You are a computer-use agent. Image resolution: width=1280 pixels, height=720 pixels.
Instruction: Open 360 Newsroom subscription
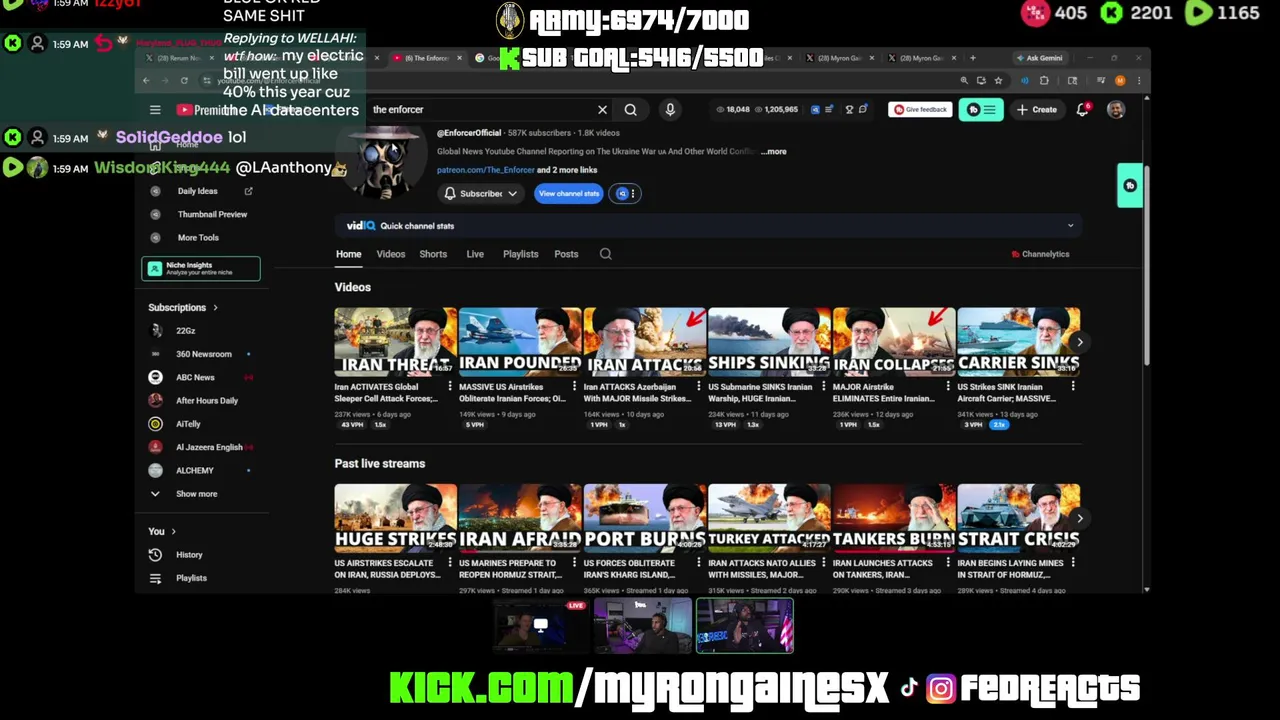point(203,354)
